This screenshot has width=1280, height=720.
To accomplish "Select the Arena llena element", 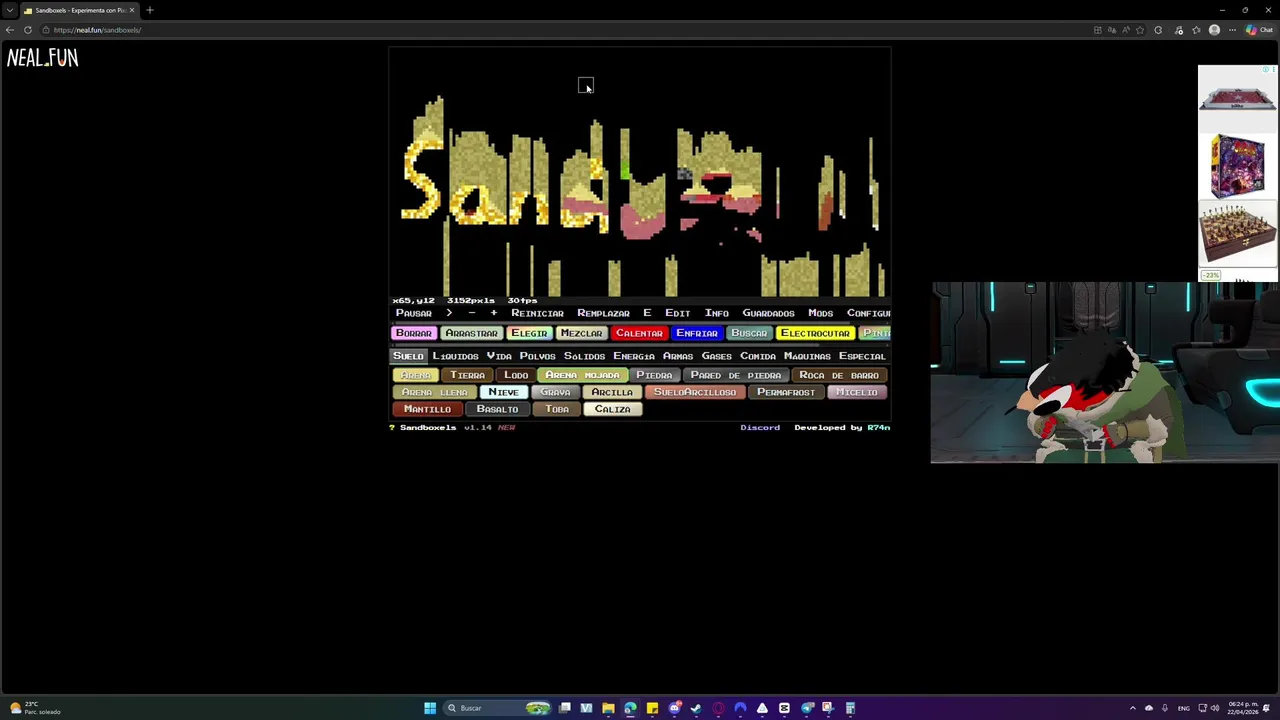I will (434, 392).
